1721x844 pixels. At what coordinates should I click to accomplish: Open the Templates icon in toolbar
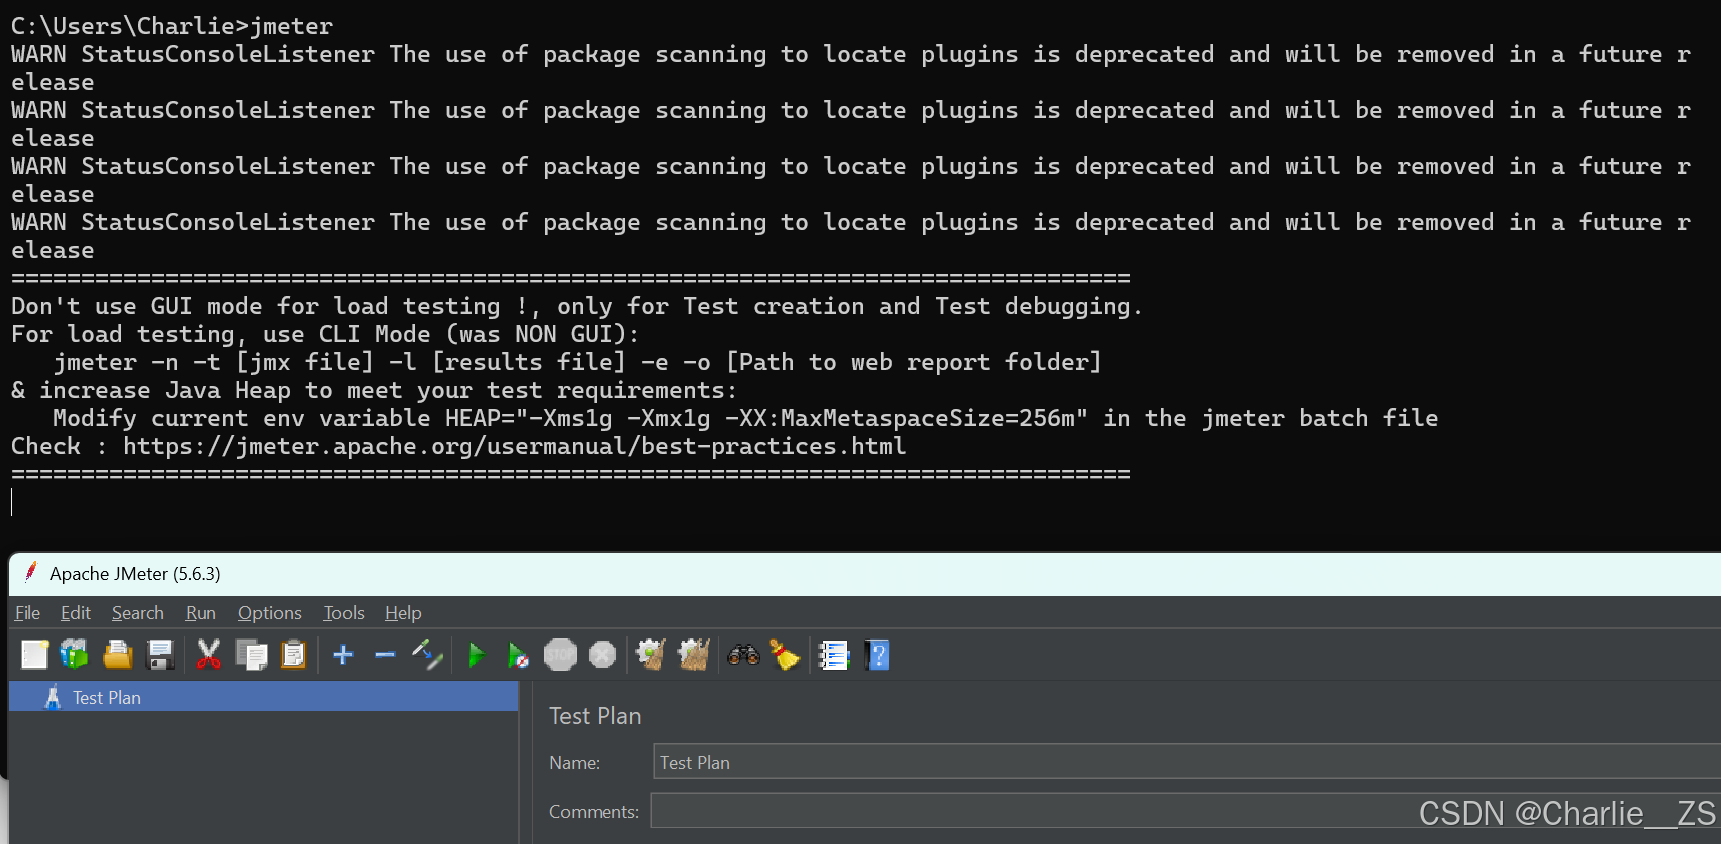[x=75, y=655]
